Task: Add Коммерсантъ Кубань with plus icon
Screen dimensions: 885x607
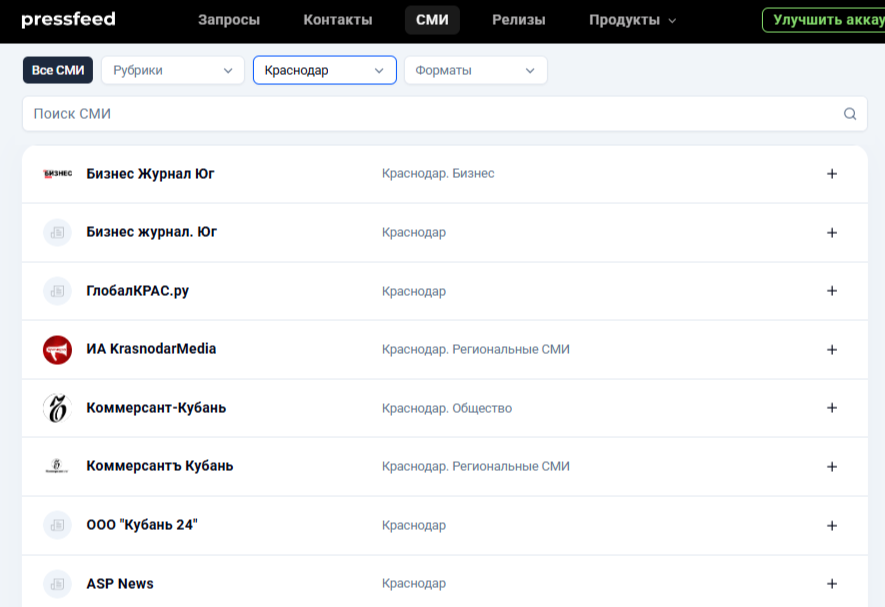Action: pyautogui.click(x=832, y=467)
